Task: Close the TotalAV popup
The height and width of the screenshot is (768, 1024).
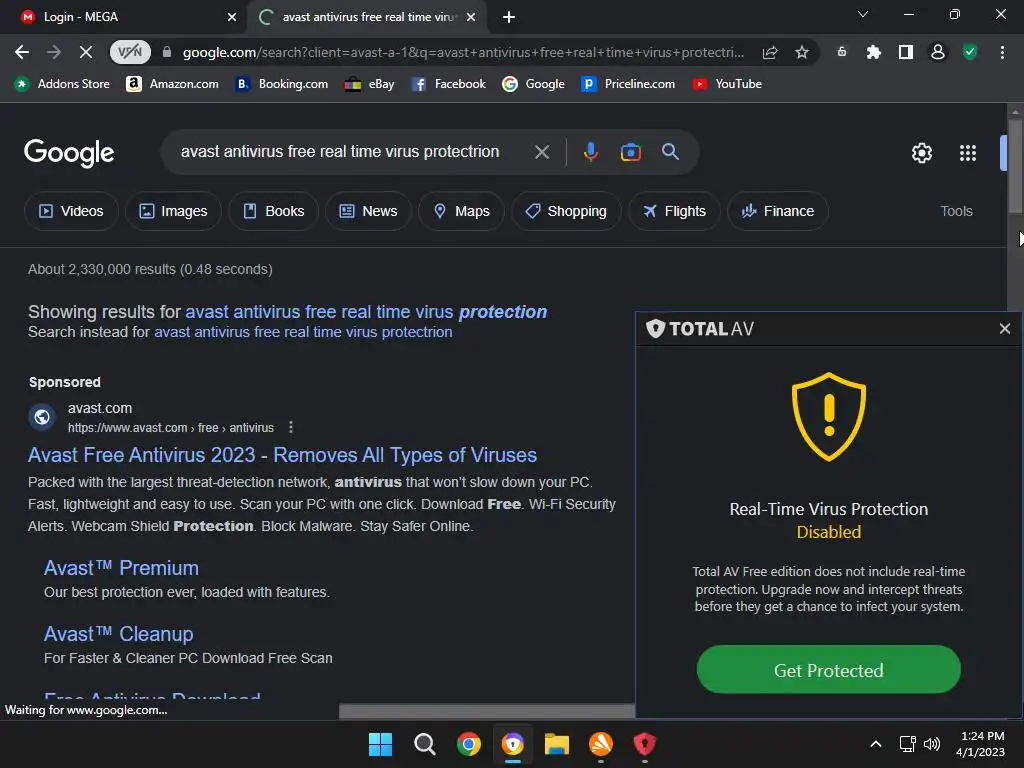Action: coord(1004,328)
